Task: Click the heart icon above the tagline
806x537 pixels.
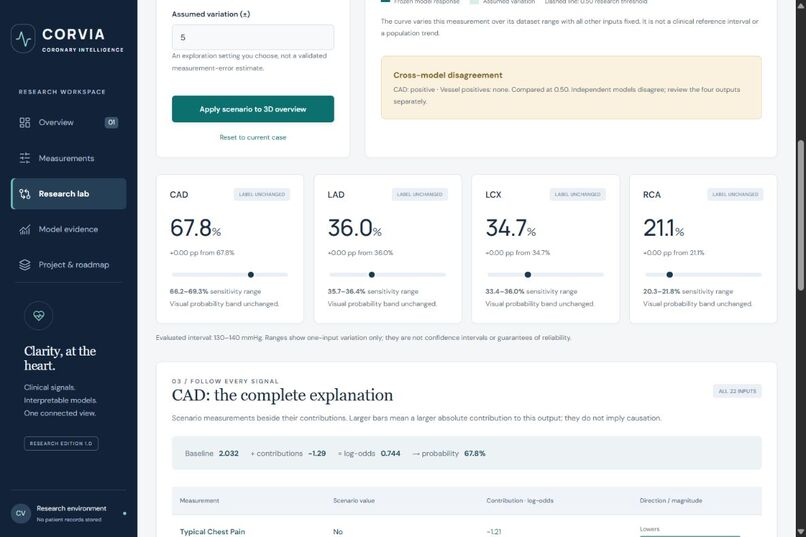Action: (39, 316)
